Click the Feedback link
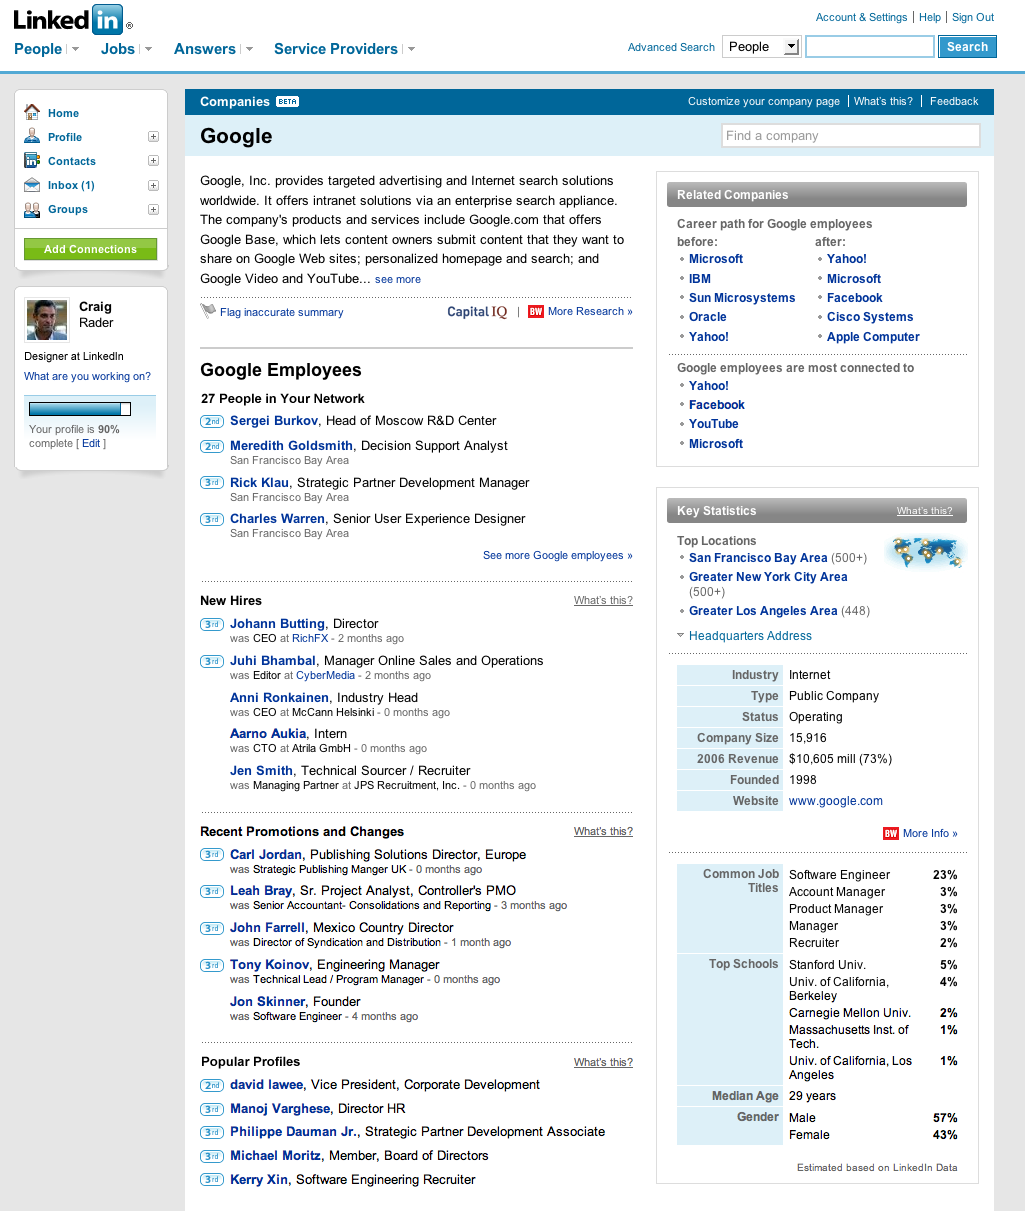Screen dimensions: 1025x1211 [x=954, y=101]
